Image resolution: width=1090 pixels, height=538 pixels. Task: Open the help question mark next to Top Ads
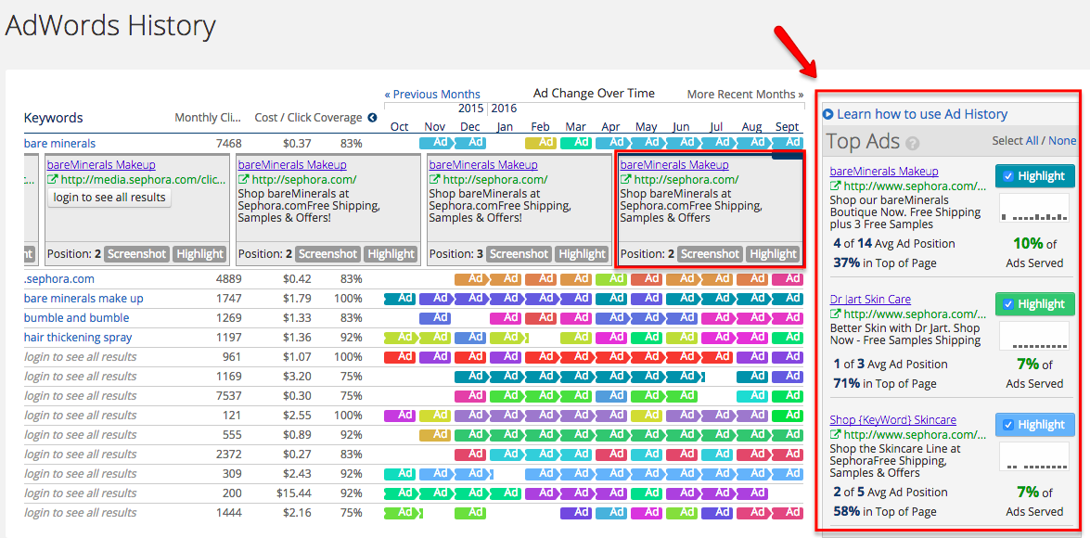click(x=913, y=144)
